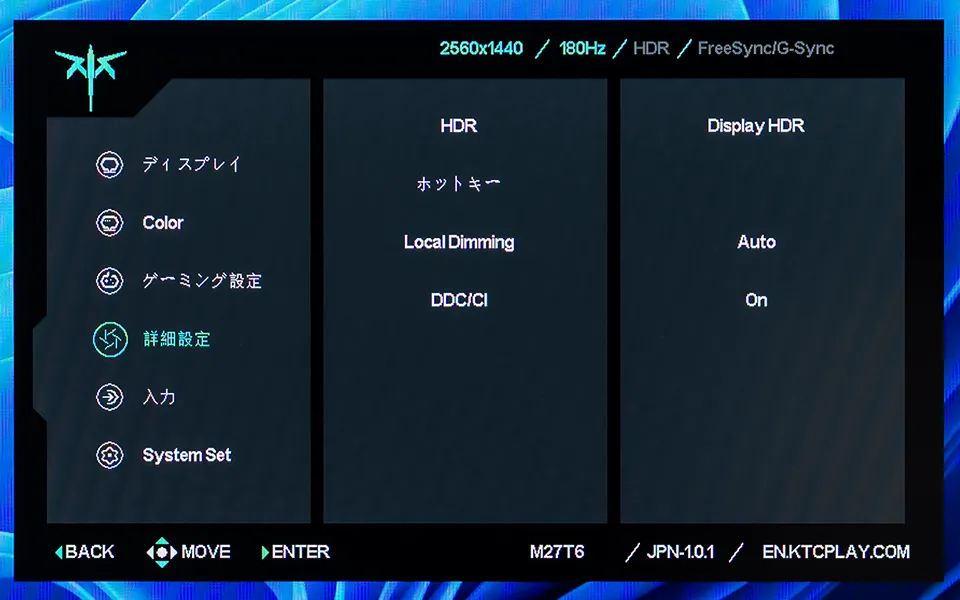Select the Local Dimming setting
The image size is (960, 600).
coord(459,242)
